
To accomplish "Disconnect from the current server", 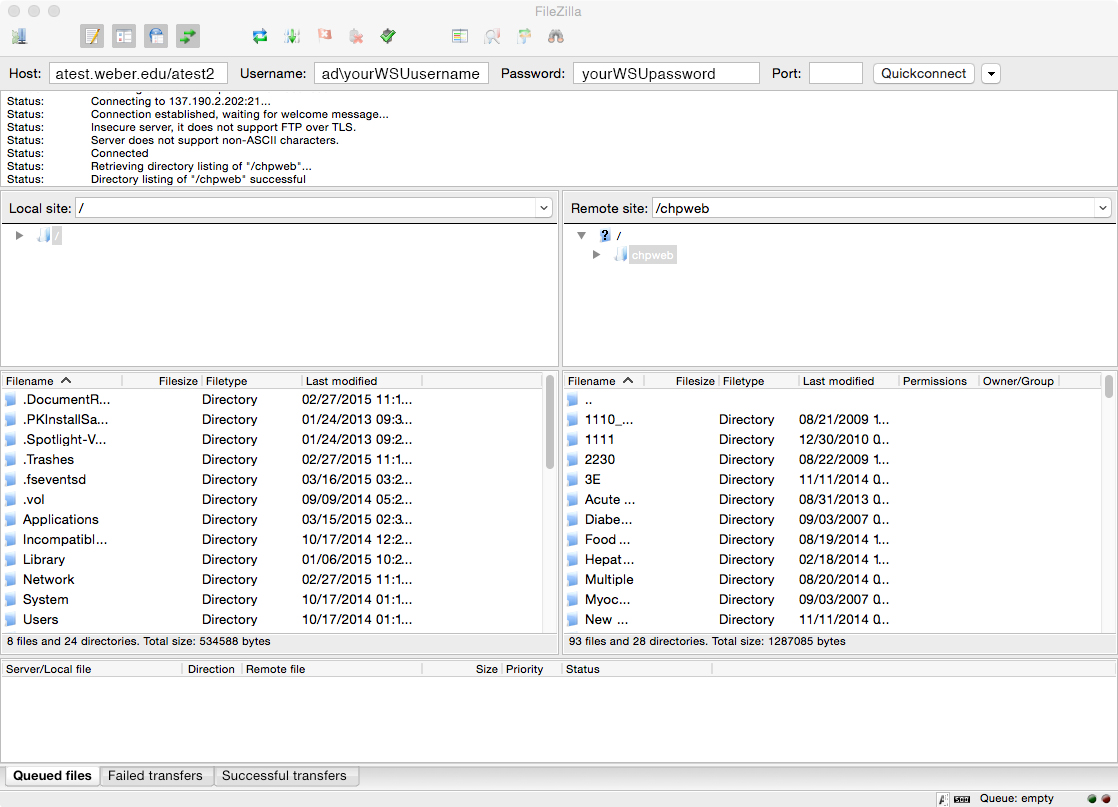I will tap(356, 37).
